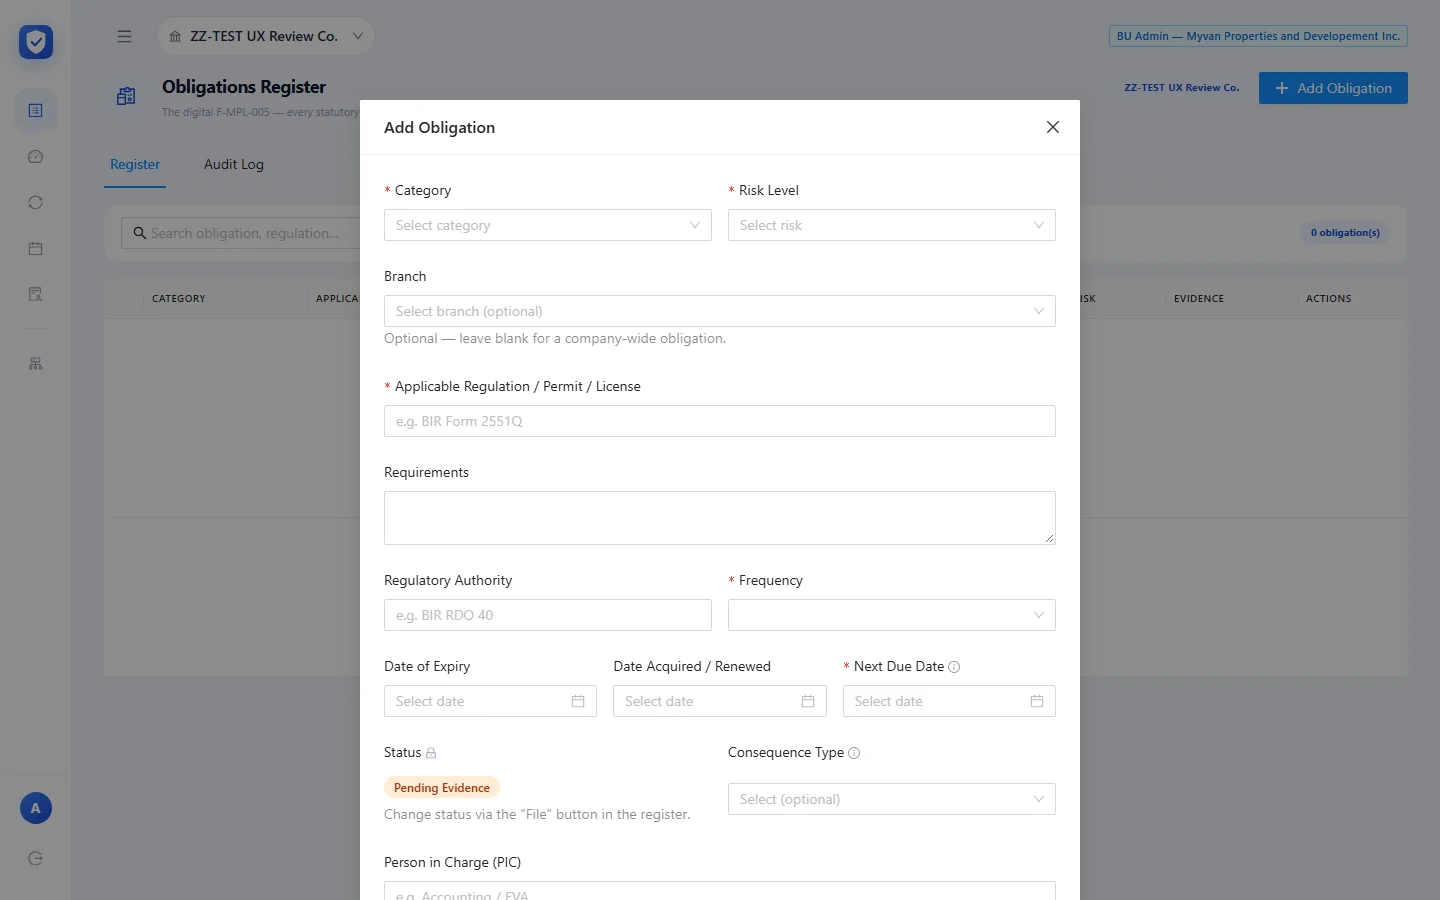
Task: Click the sync arrows icon in the sidebar
Action: tap(36, 203)
